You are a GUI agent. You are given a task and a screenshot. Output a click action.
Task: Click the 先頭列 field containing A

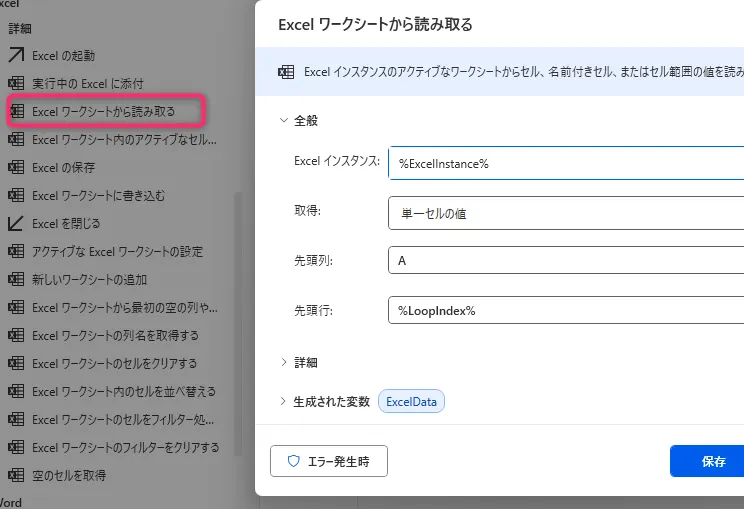pos(565,260)
